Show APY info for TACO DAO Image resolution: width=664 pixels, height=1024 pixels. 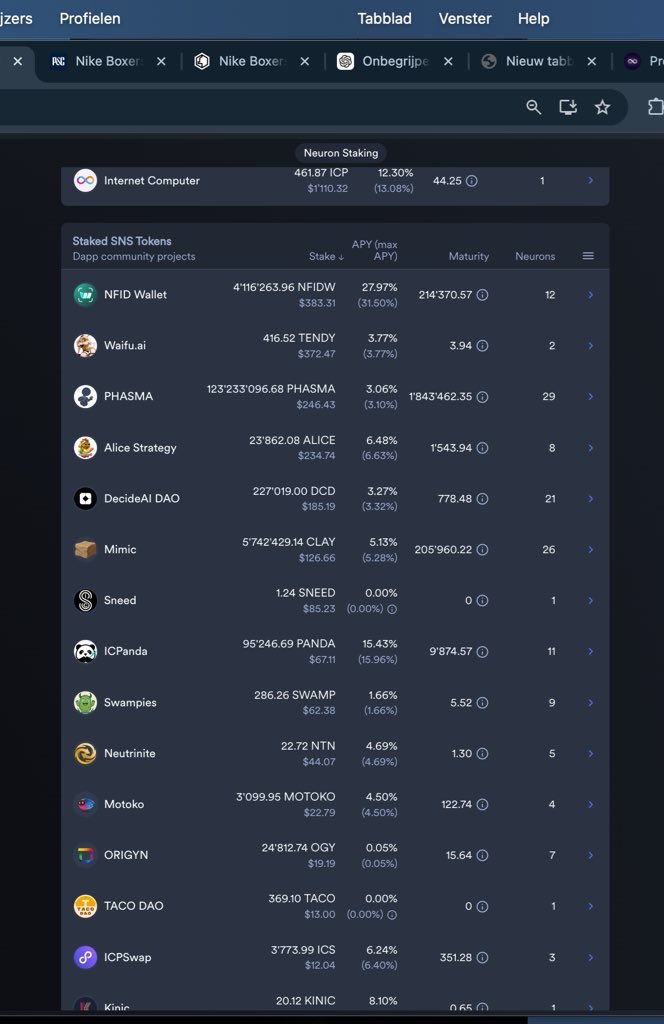392,915
